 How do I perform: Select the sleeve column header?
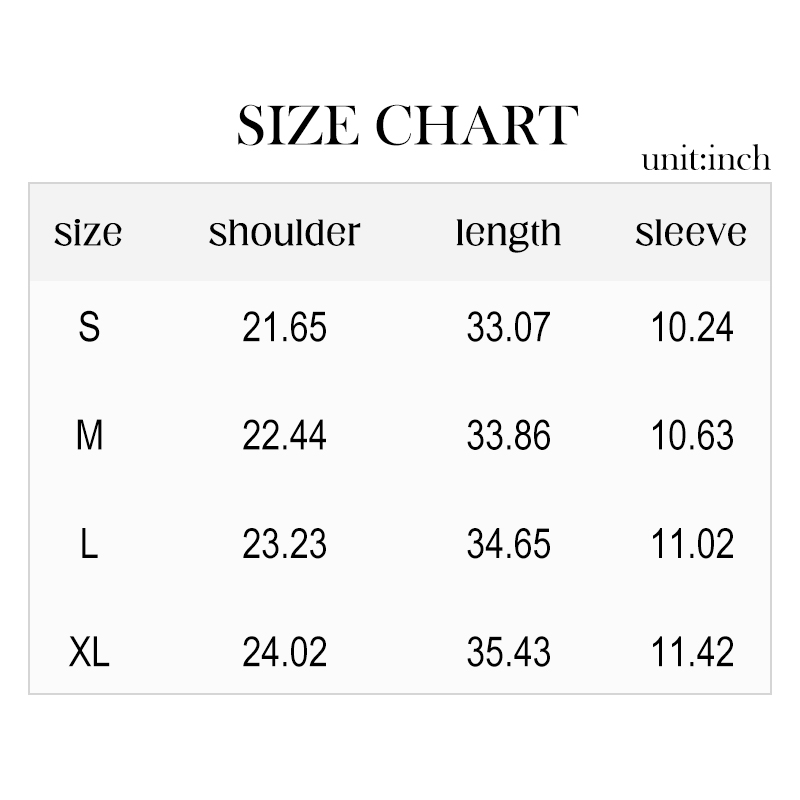691,233
